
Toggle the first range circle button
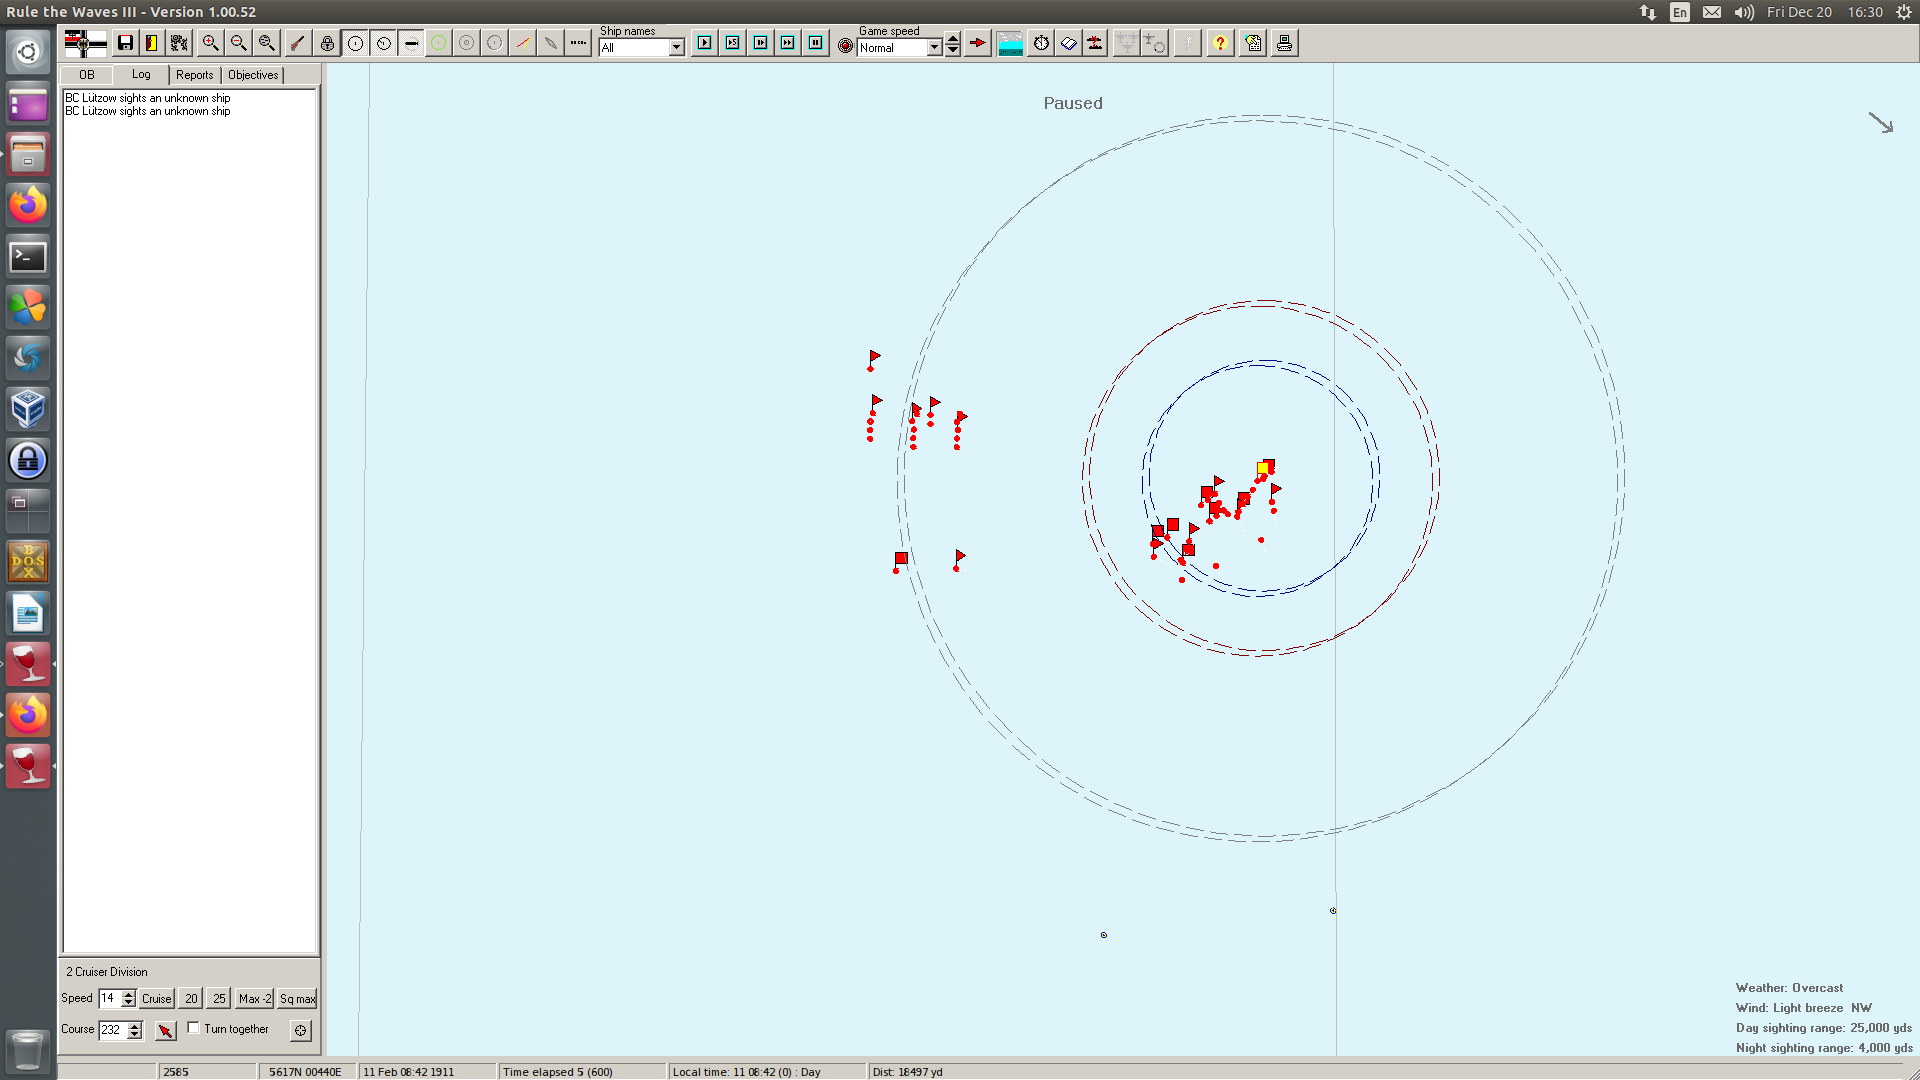click(x=355, y=43)
